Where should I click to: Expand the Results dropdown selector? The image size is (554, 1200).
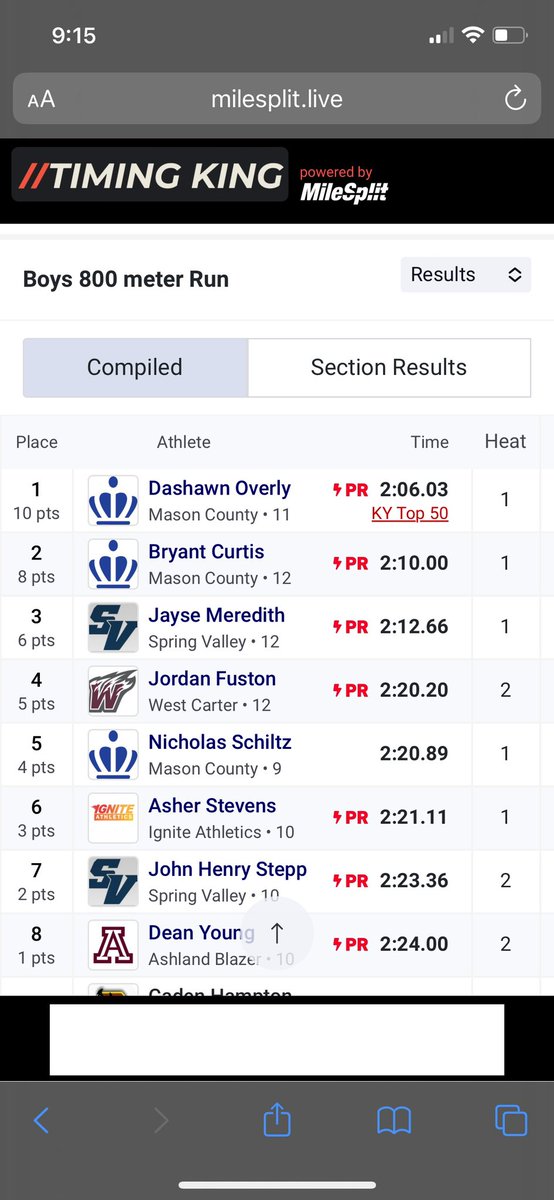pyautogui.click(x=466, y=274)
